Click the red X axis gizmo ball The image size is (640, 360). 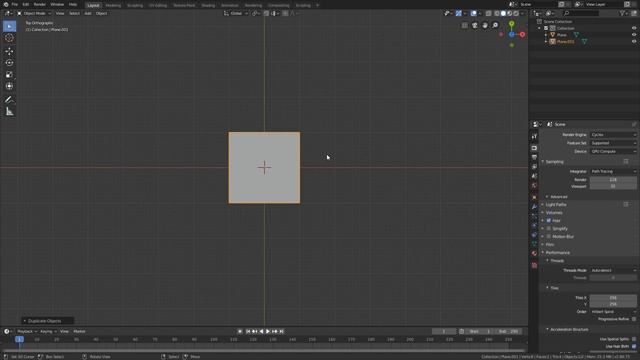pos(522,35)
